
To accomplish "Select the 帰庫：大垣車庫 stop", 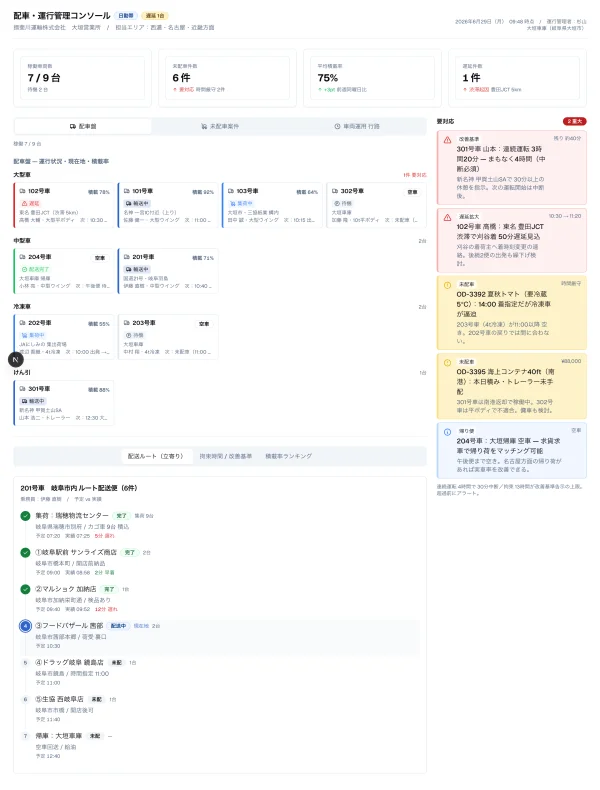I will (x=219, y=746).
